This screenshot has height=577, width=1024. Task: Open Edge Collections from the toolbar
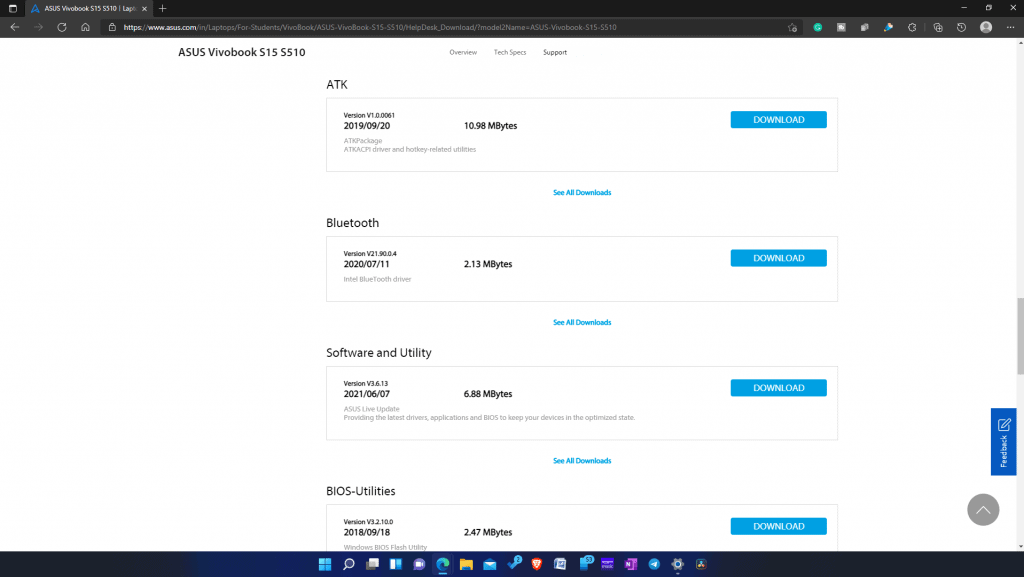click(x=938, y=27)
